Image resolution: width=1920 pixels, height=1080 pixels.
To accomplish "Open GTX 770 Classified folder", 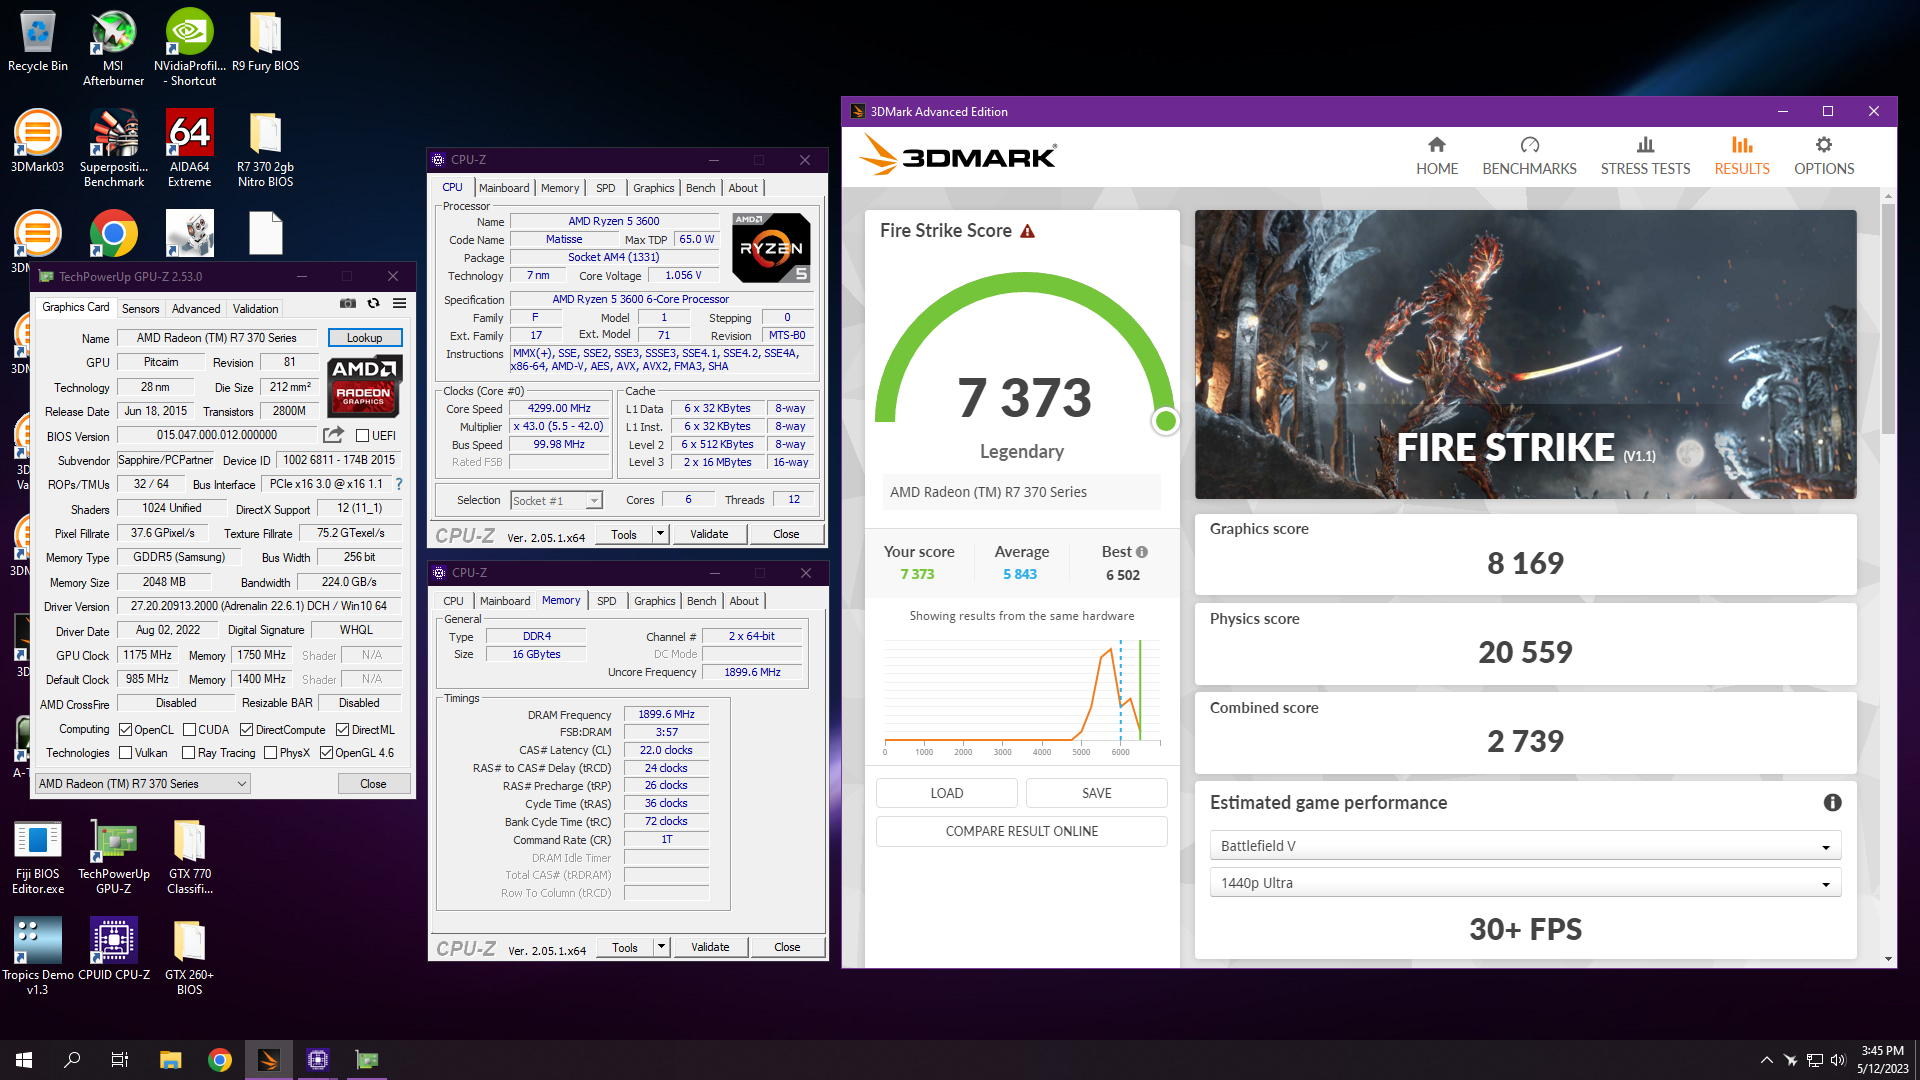I will 189,856.
